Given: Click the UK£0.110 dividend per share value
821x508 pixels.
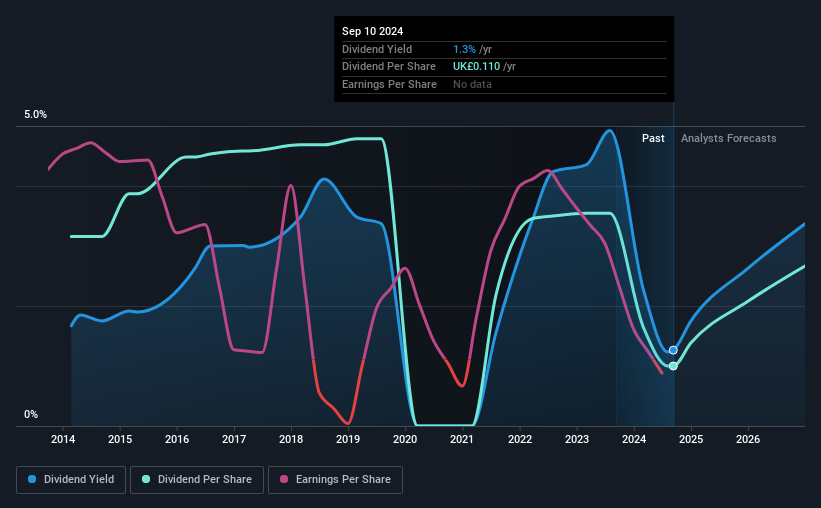Looking at the screenshot, I should (x=476, y=67).
